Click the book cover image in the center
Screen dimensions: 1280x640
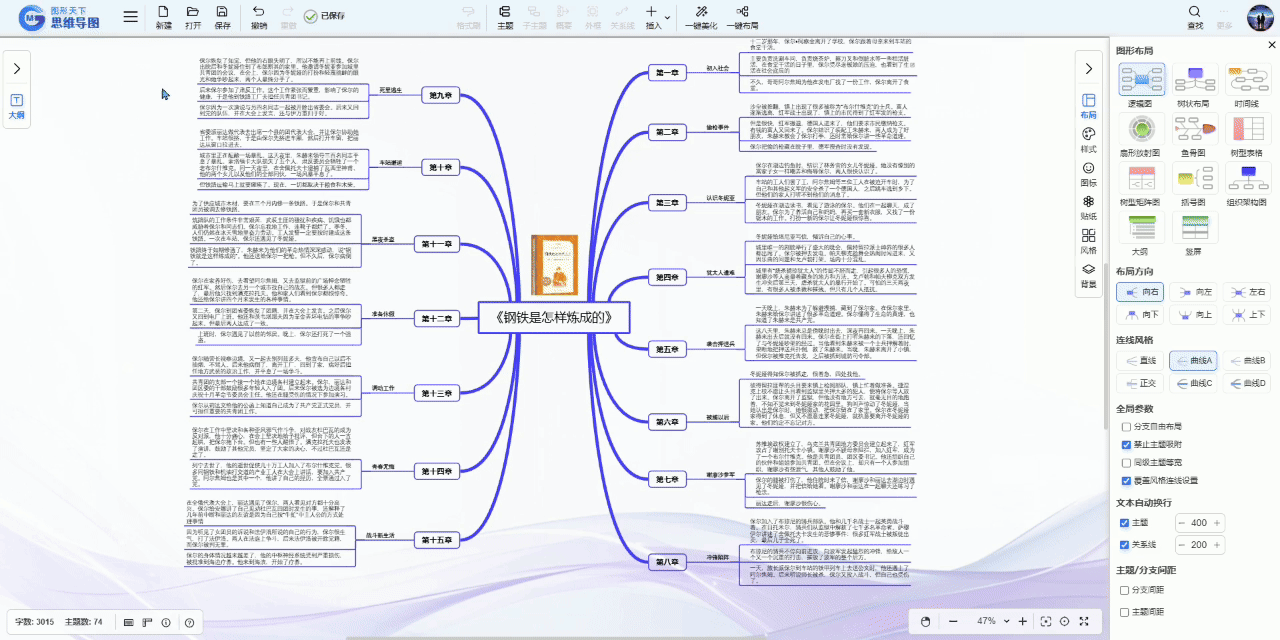click(555, 265)
